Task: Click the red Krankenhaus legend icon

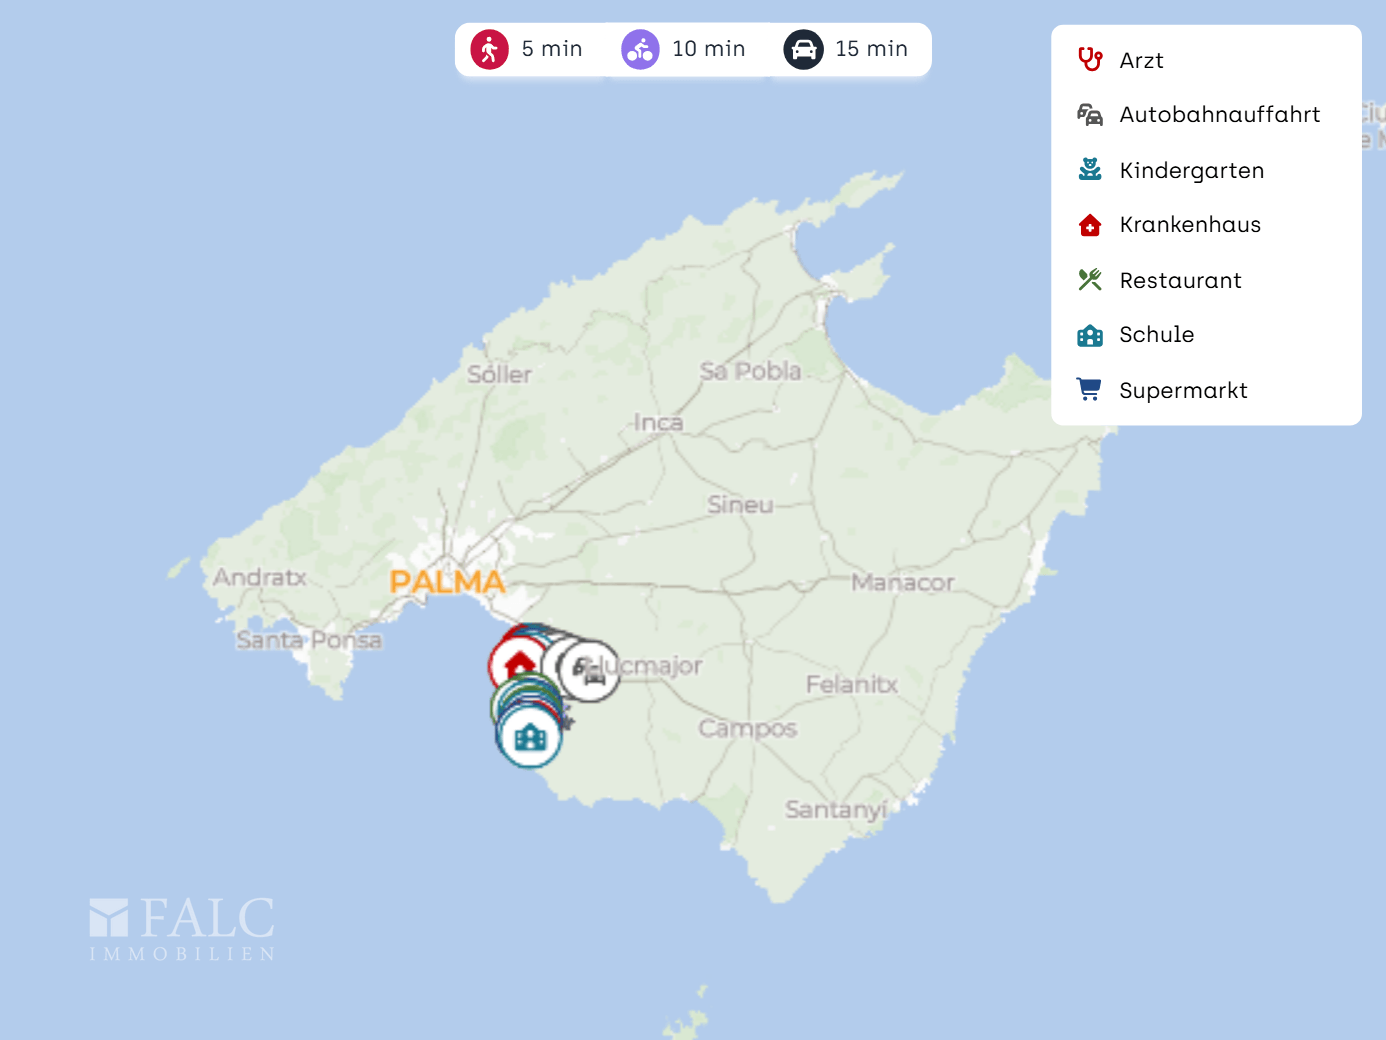Action: tap(1090, 225)
